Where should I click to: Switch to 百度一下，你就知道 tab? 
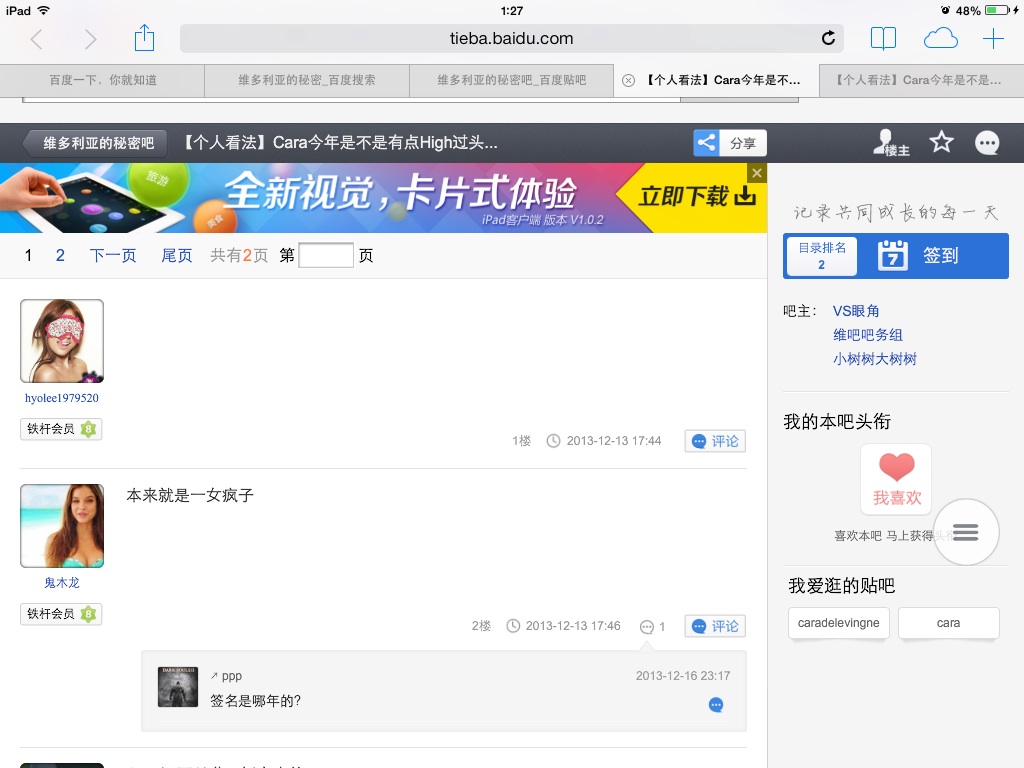(103, 80)
